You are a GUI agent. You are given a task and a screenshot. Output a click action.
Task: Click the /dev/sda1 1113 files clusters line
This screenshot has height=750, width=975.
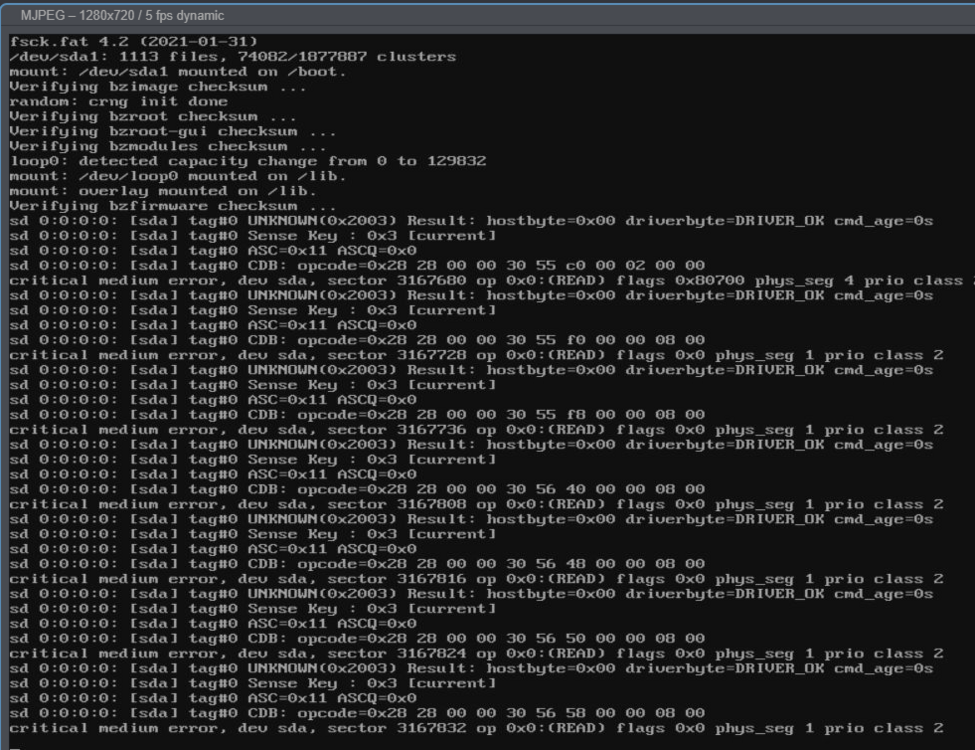[233, 57]
